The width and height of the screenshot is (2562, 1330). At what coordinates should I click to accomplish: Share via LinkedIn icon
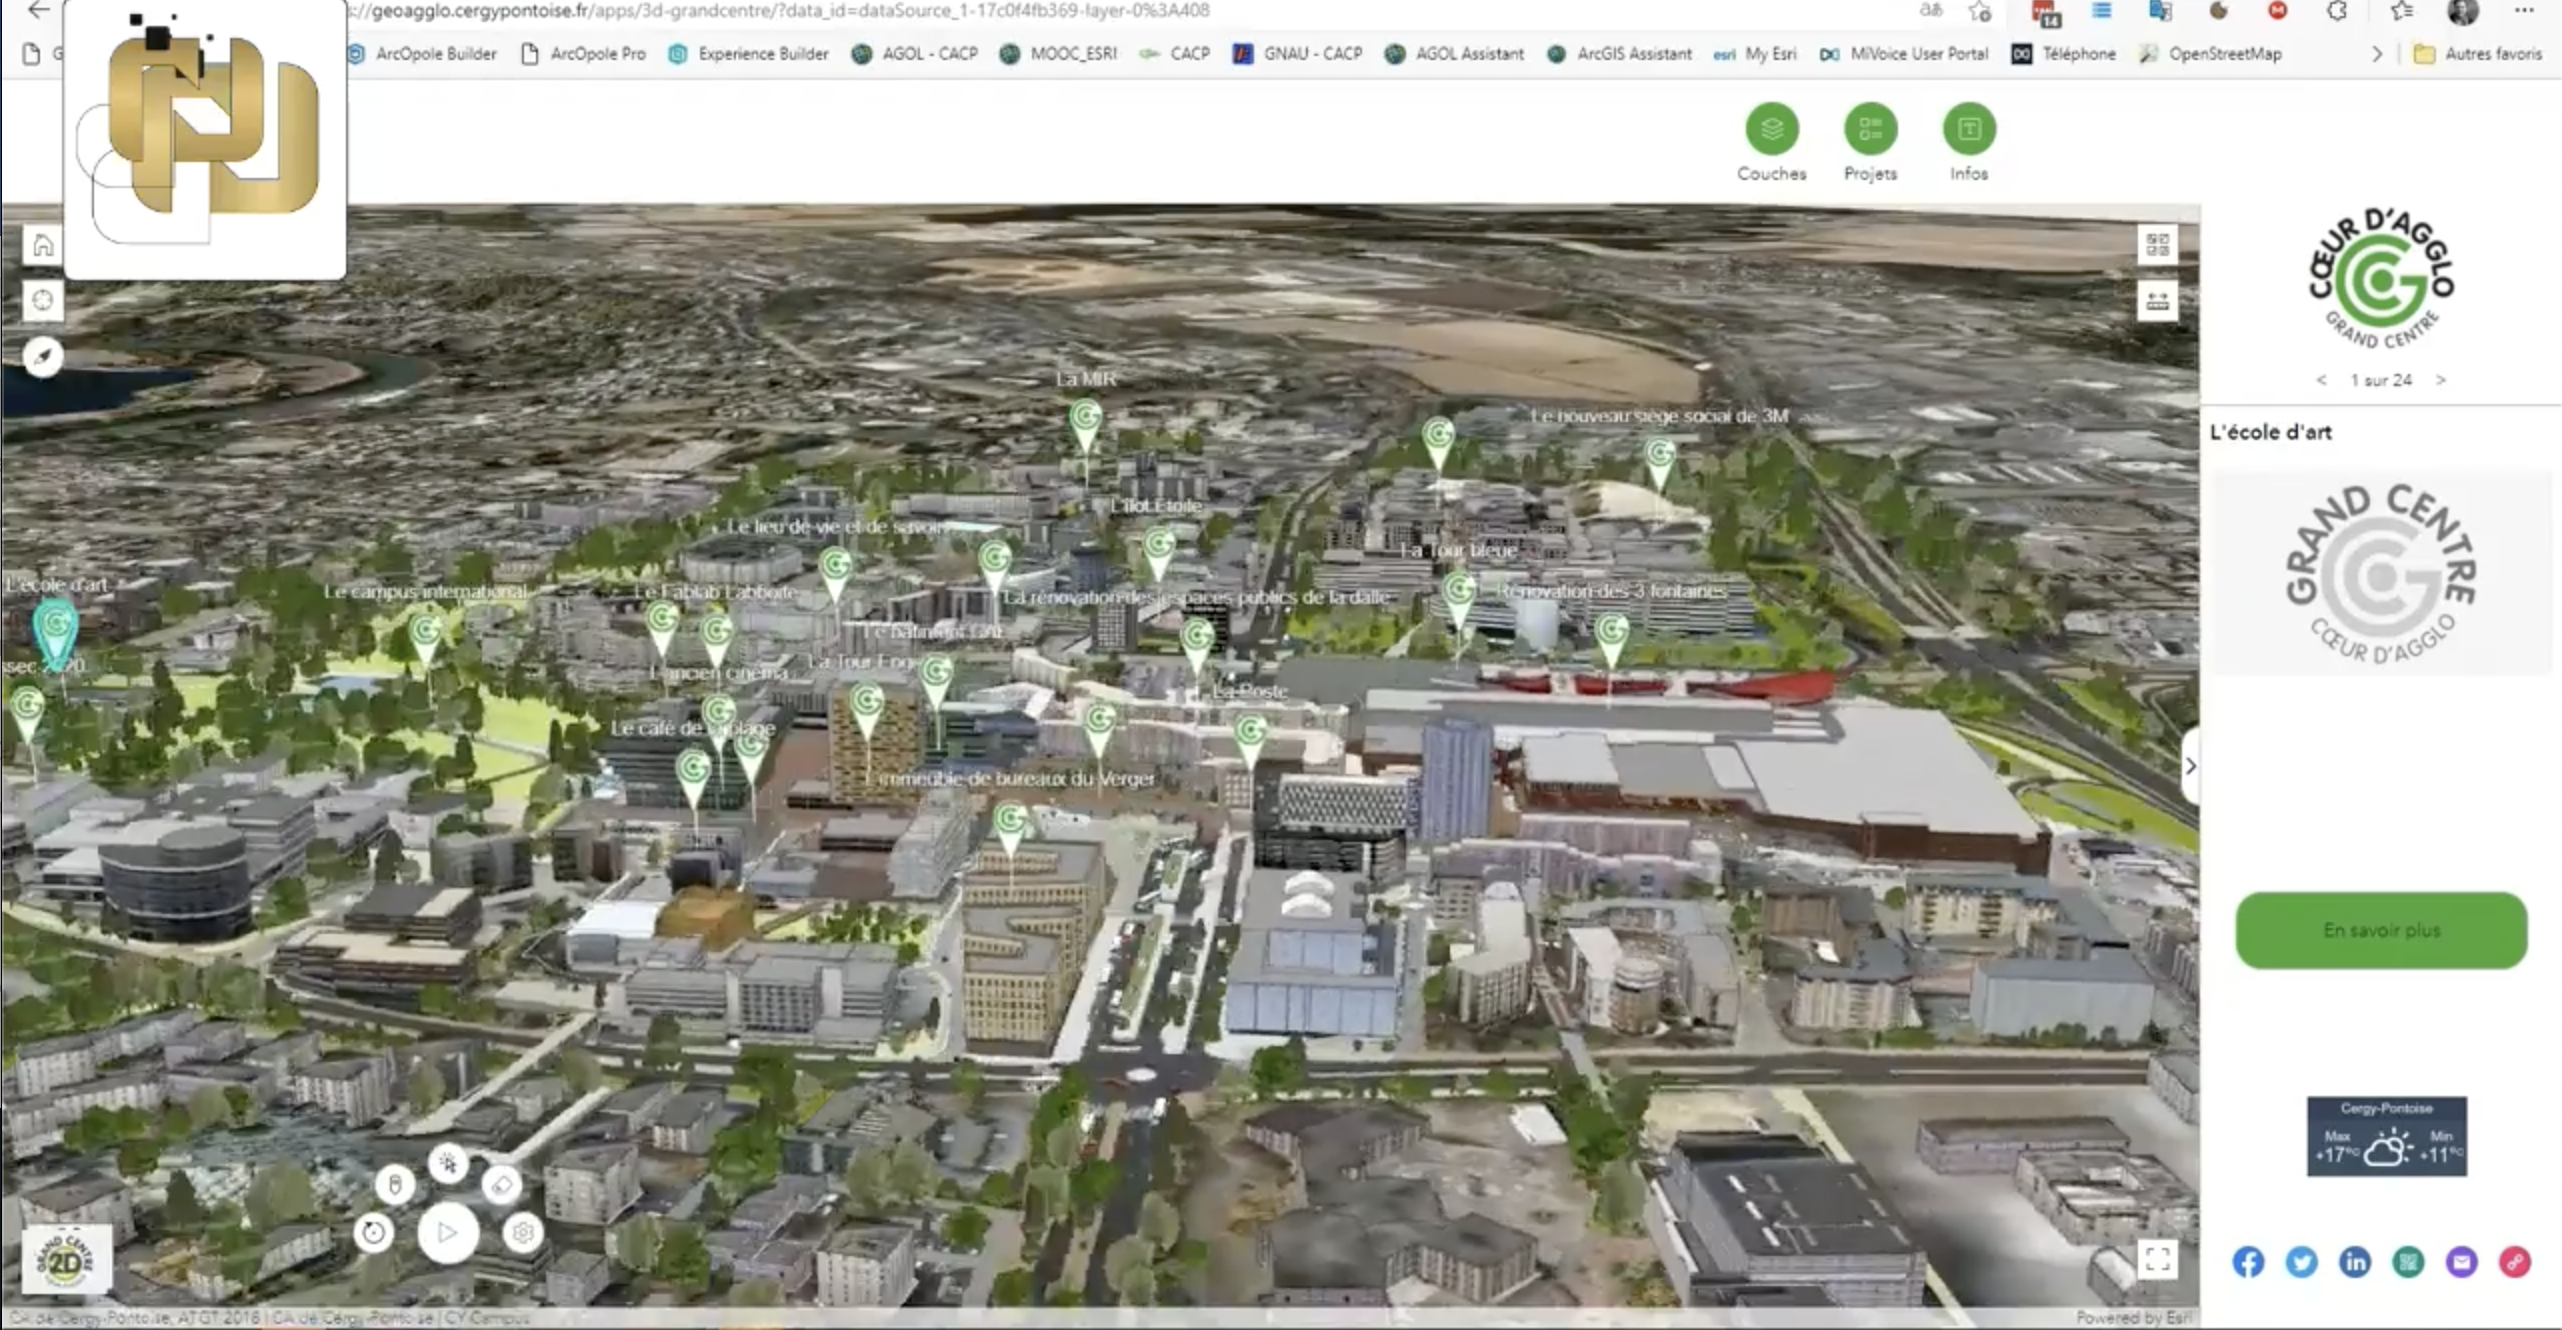(x=2354, y=1262)
